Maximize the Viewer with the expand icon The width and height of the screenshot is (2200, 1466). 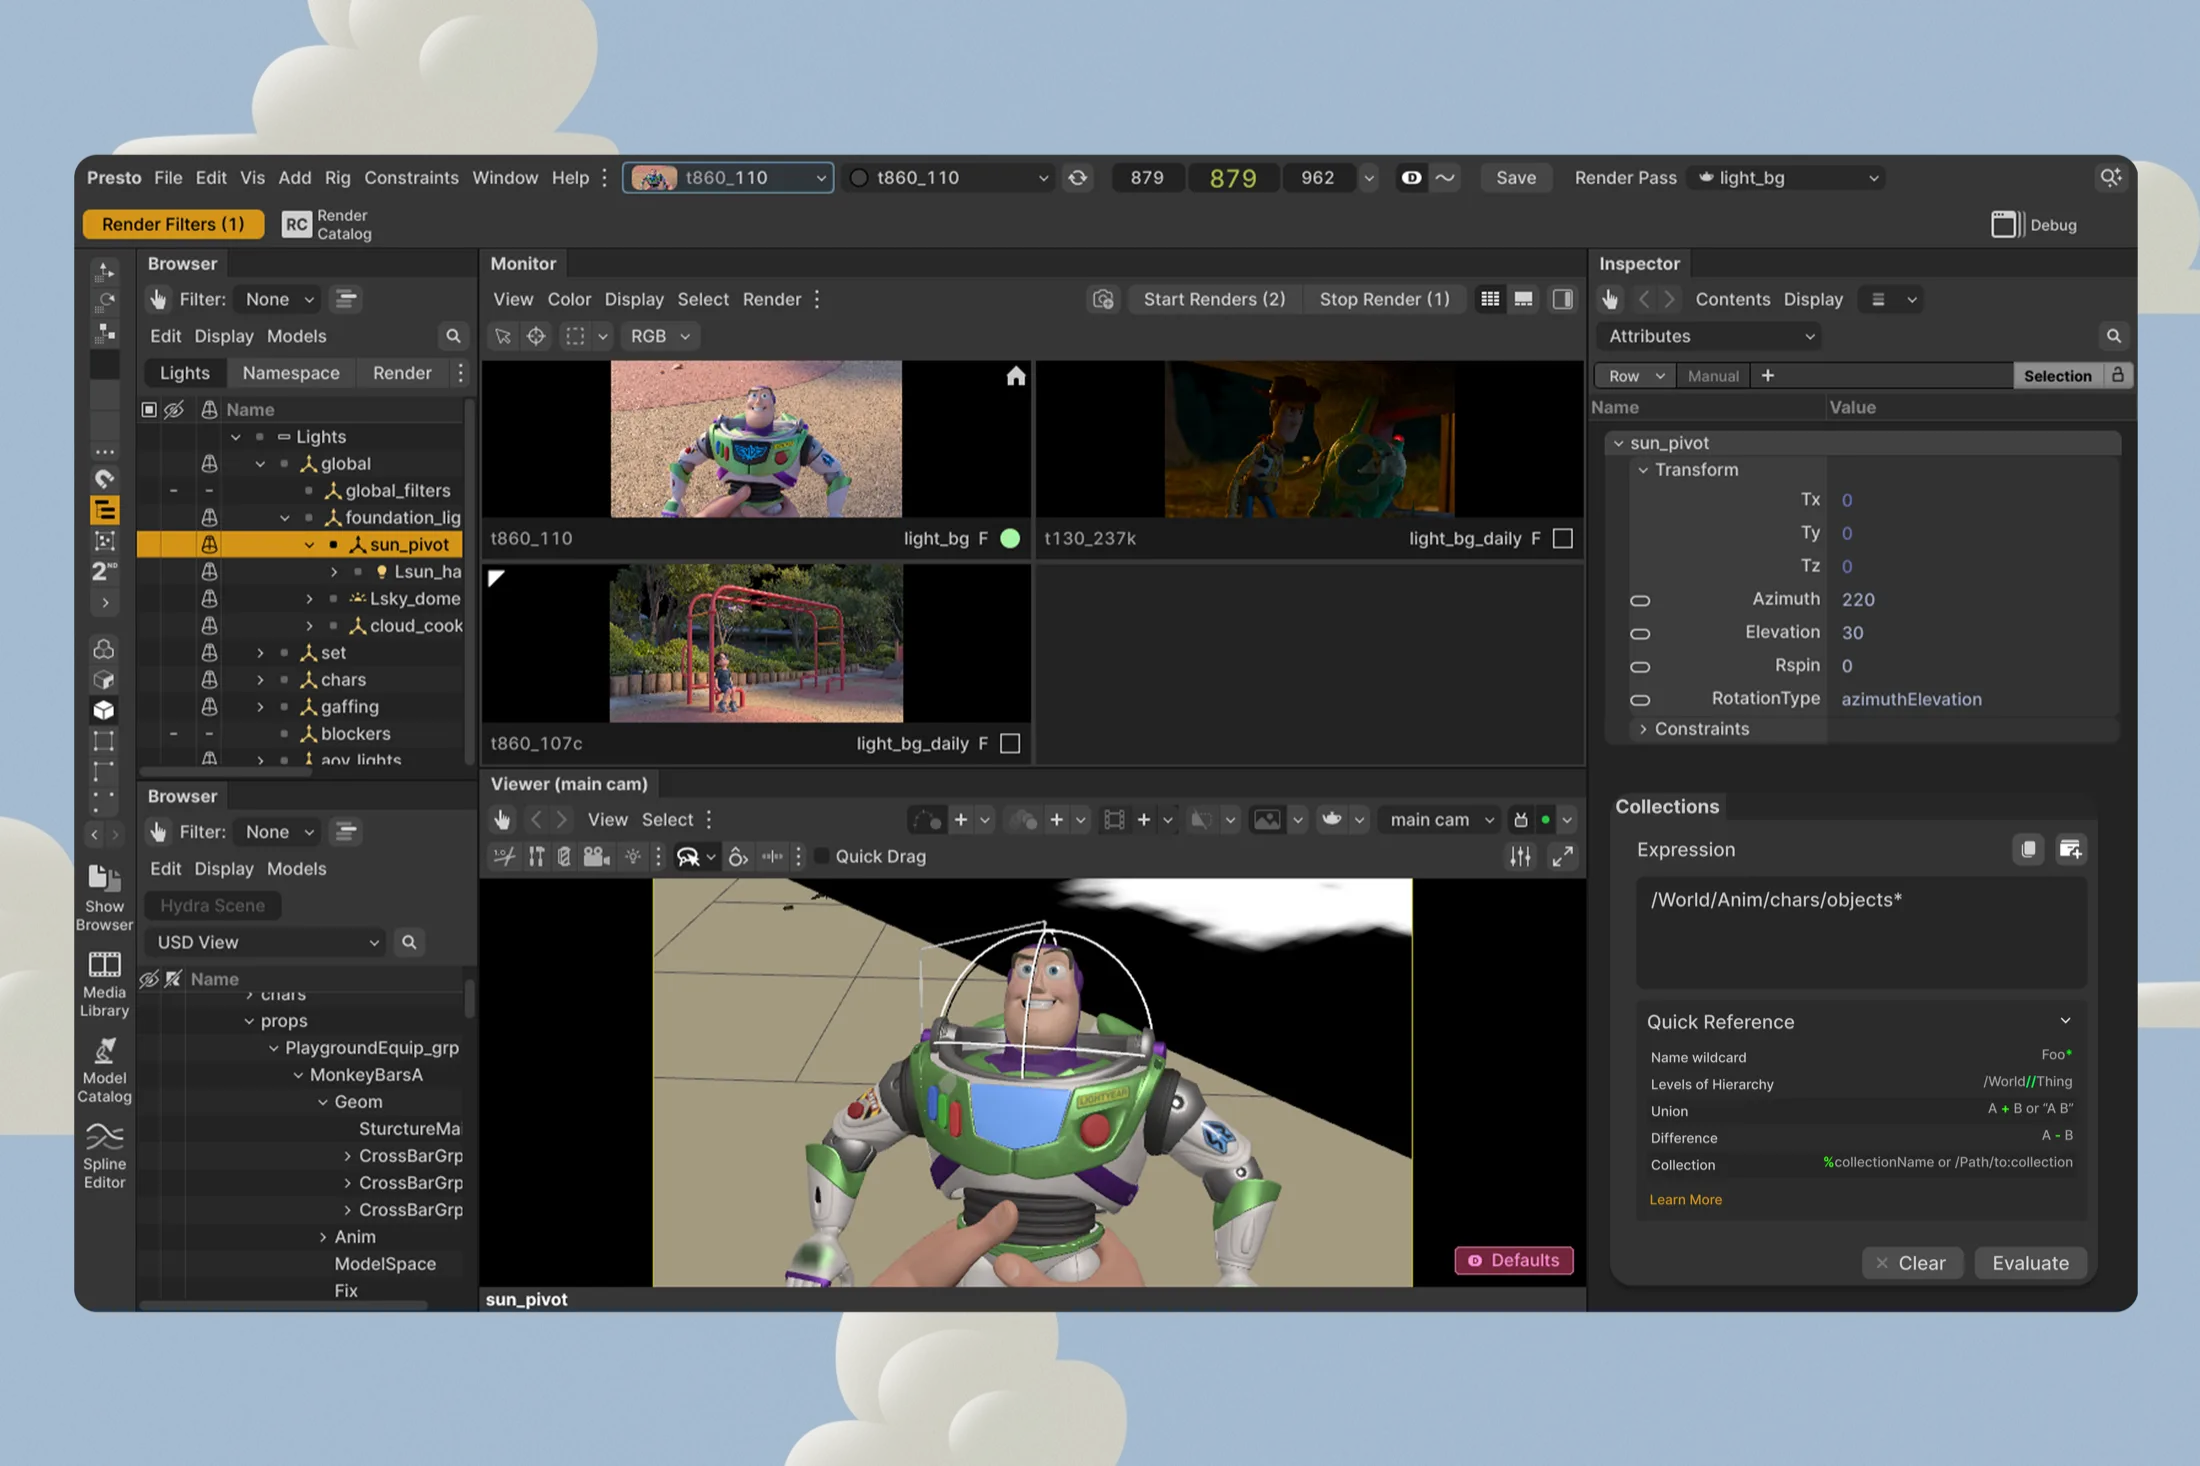coord(1562,856)
